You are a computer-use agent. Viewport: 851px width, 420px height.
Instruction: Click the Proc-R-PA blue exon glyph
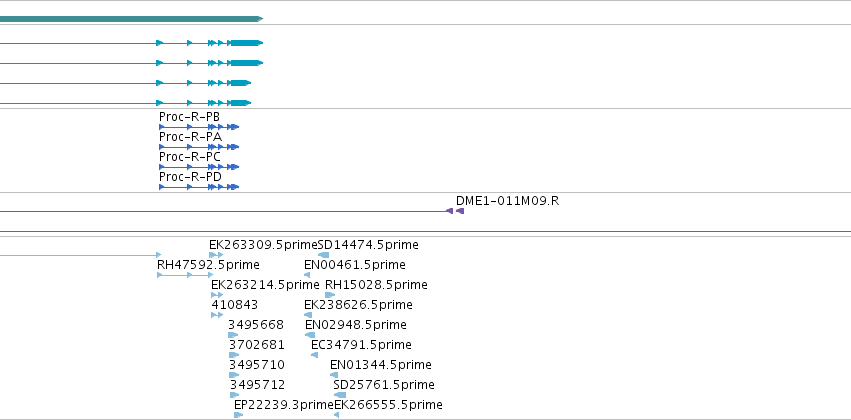point(199,147)
